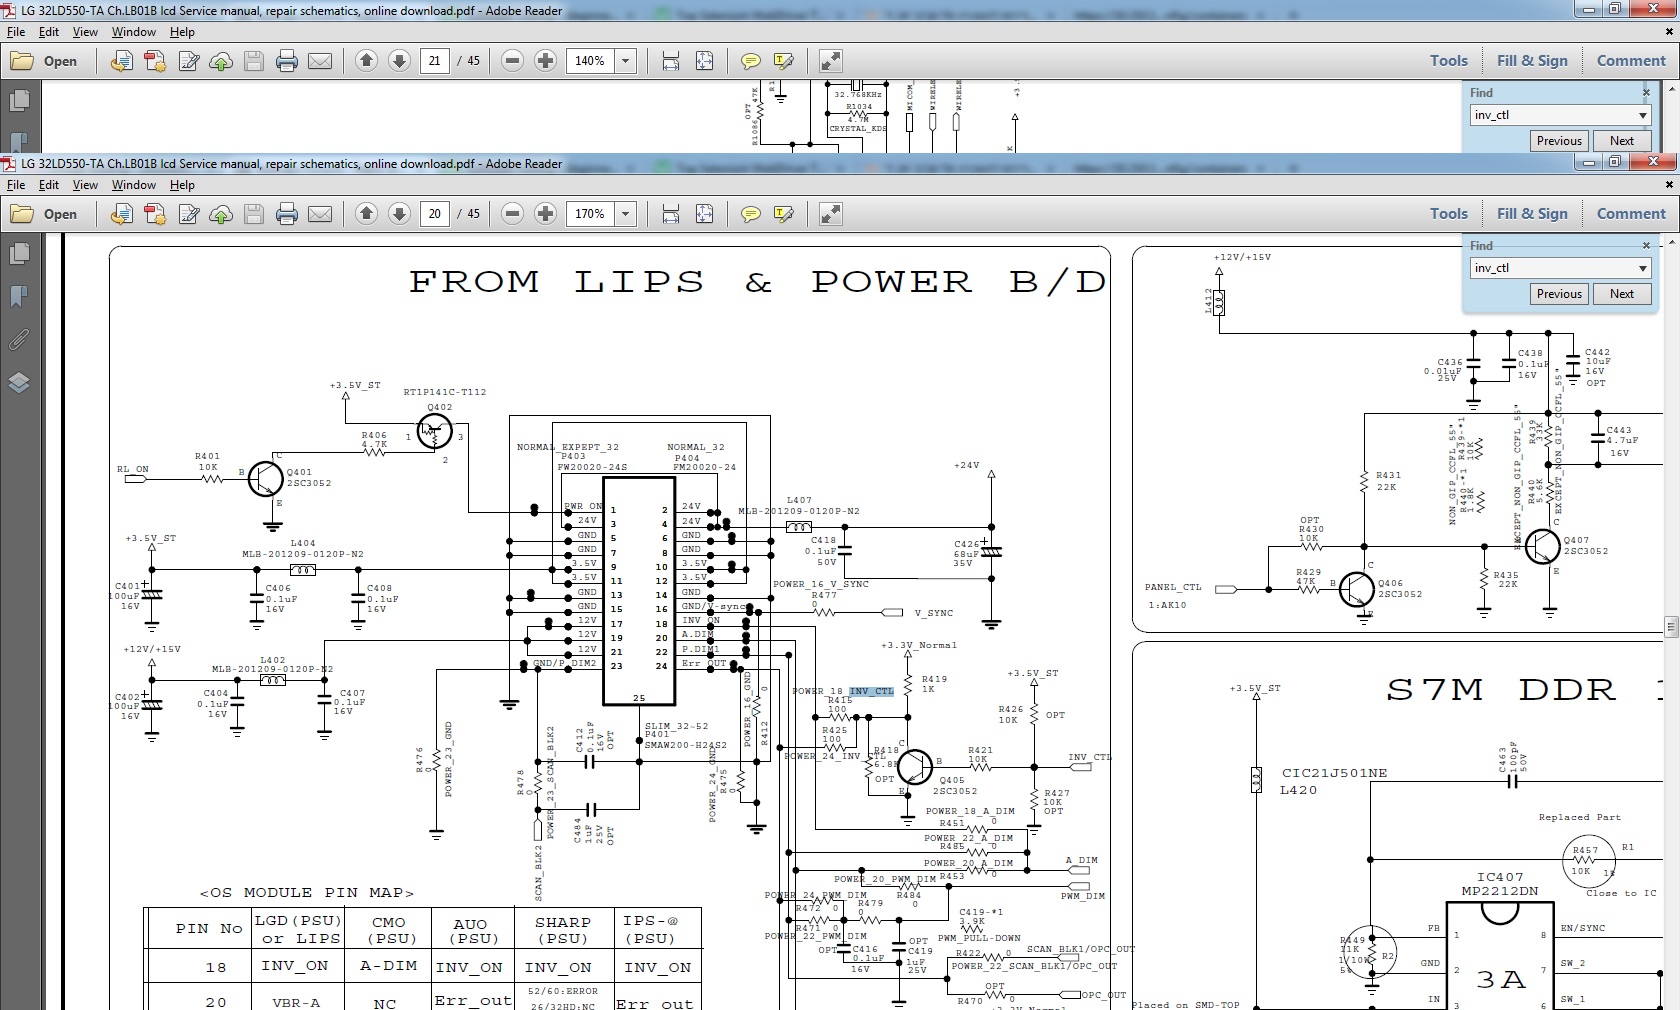Enter read mode via the arrows icon in the page-20 window
This screenshot has height=1010, width=1680.
click(830, 214)
